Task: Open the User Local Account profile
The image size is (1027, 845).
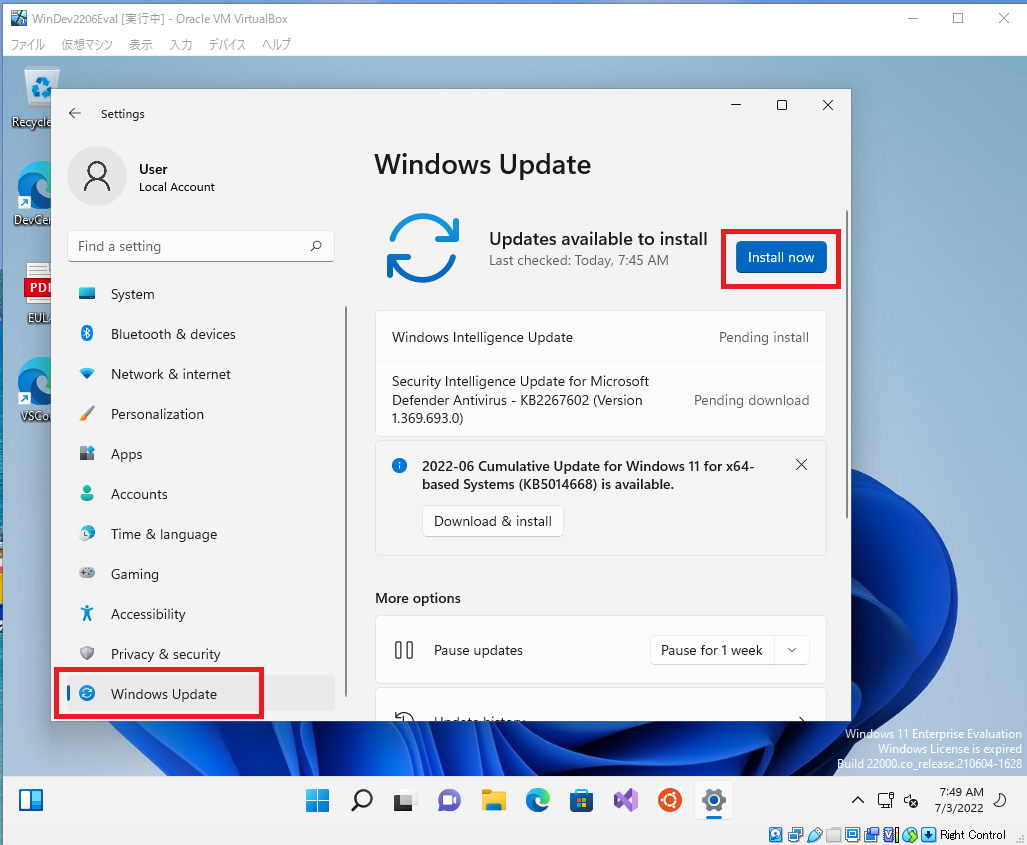Action: [x=141, y=176]
